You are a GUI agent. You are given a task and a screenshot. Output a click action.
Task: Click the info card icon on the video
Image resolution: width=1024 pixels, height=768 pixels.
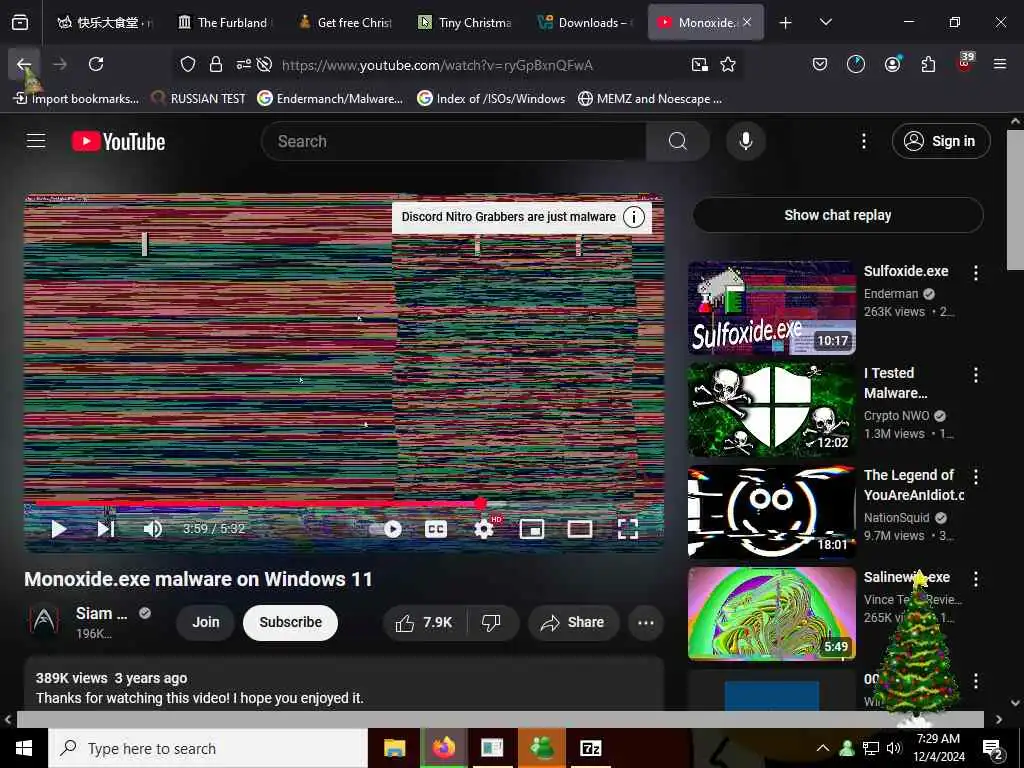pyautogui.click(x=633, y=217)
